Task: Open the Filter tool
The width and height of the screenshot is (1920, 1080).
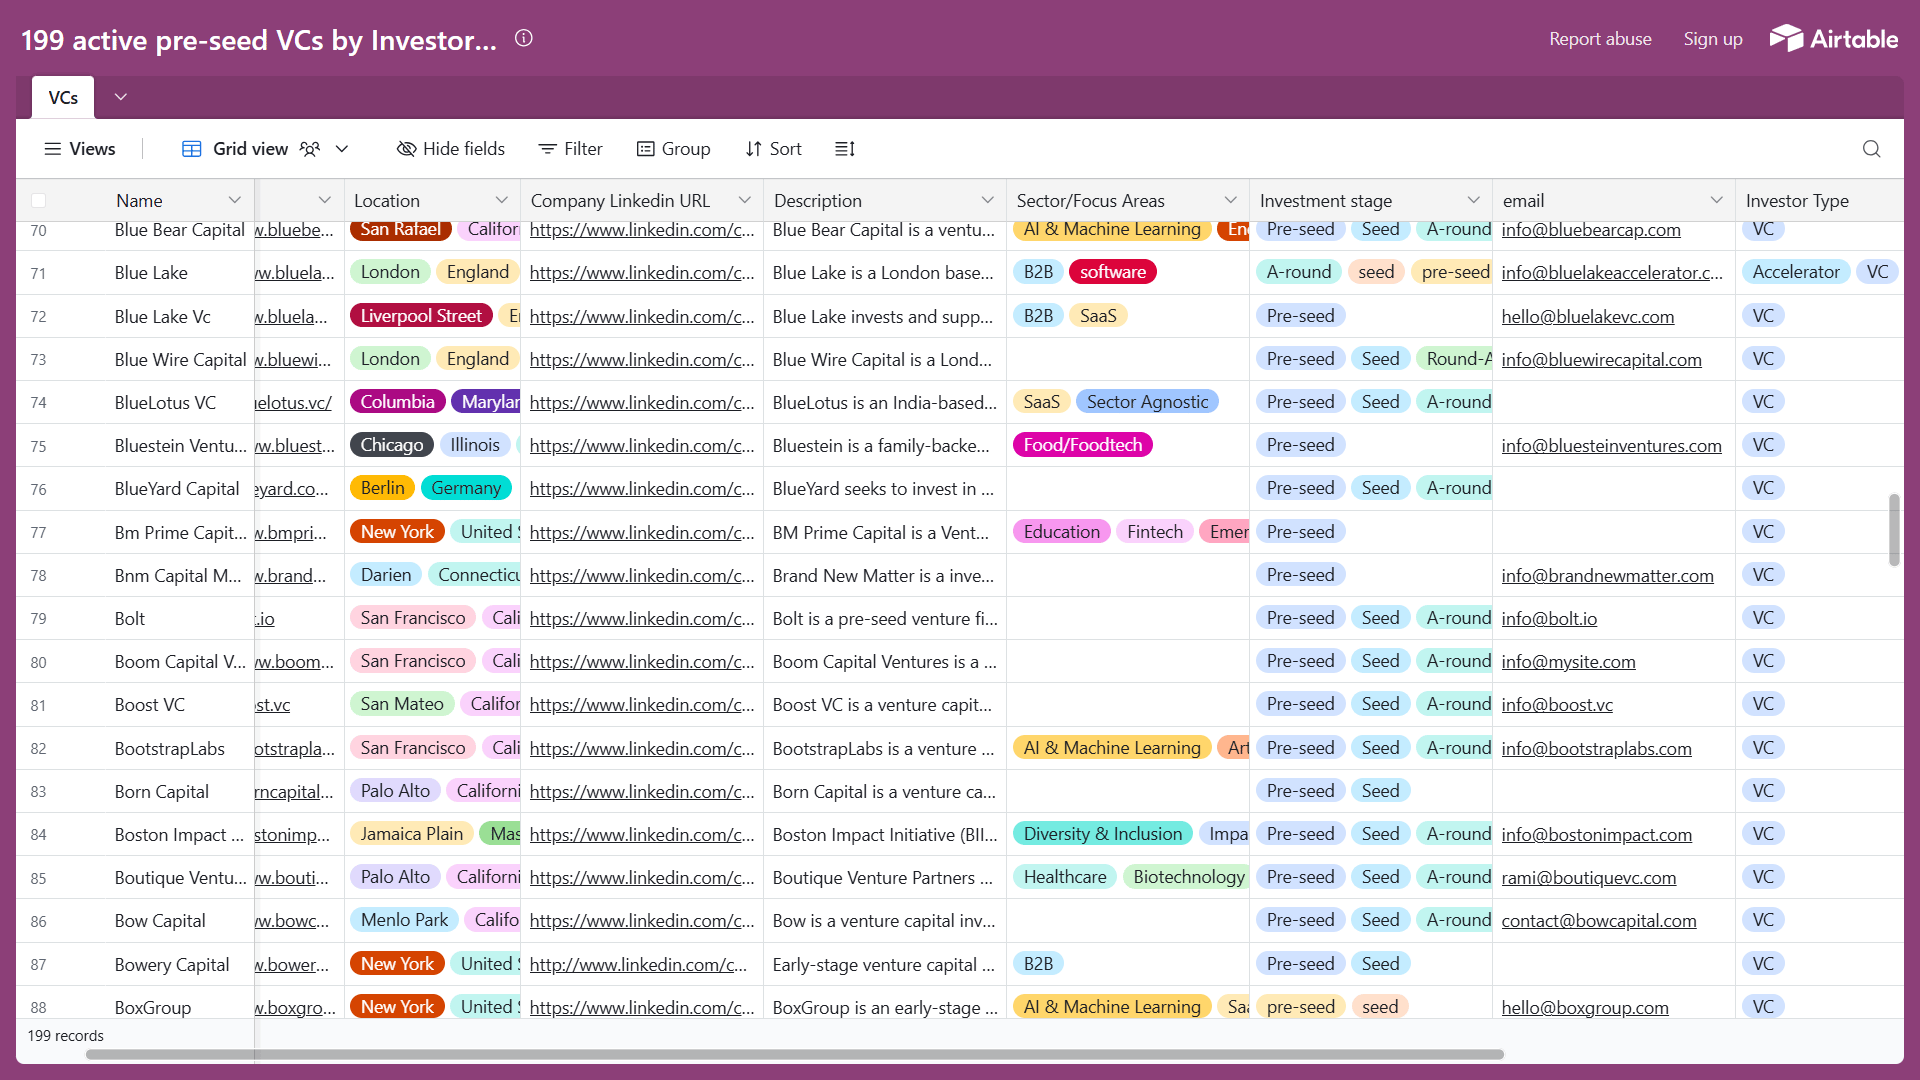Action: click(570, 149)
